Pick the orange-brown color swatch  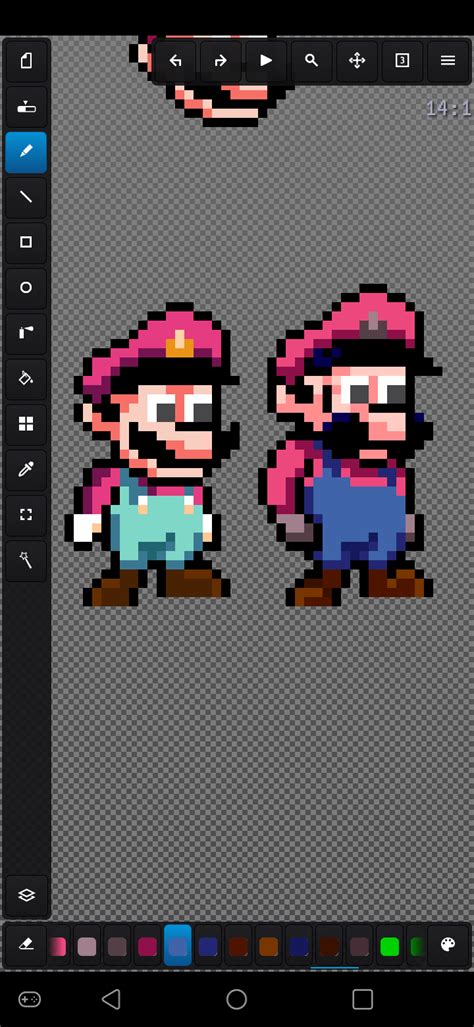[x=268, y=947]
